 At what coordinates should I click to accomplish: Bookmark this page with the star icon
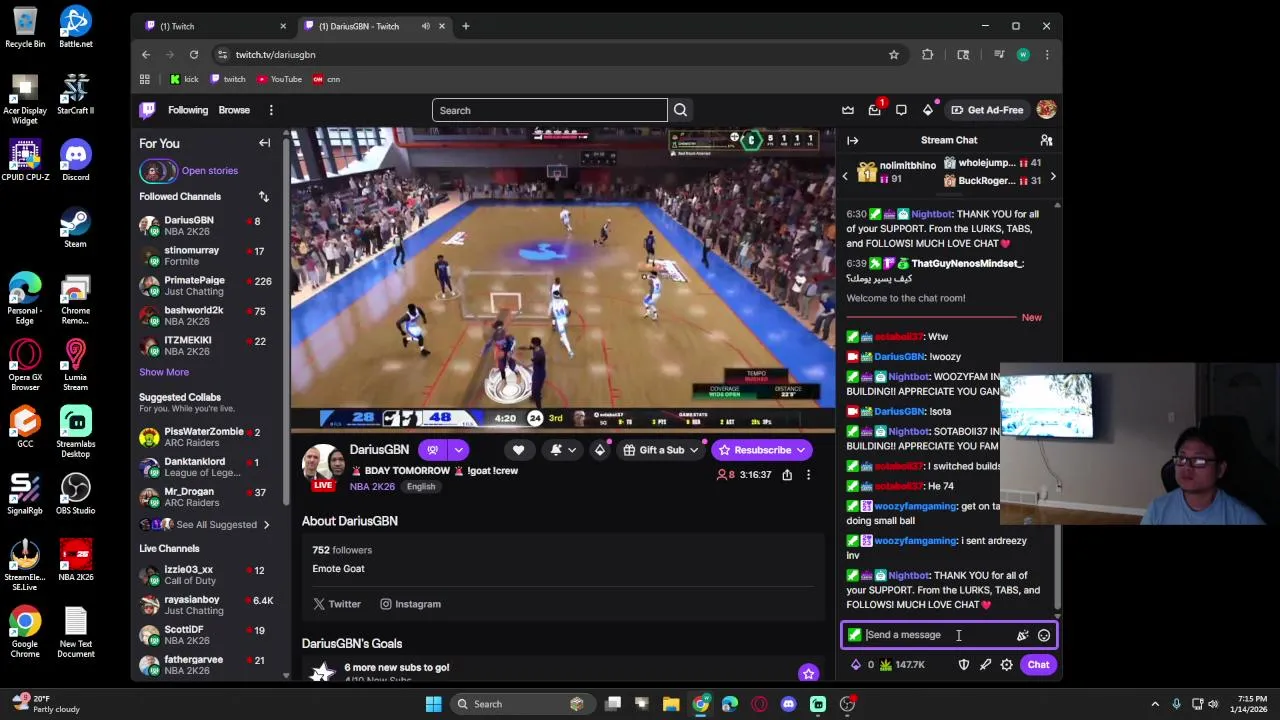tap(894, 55)
